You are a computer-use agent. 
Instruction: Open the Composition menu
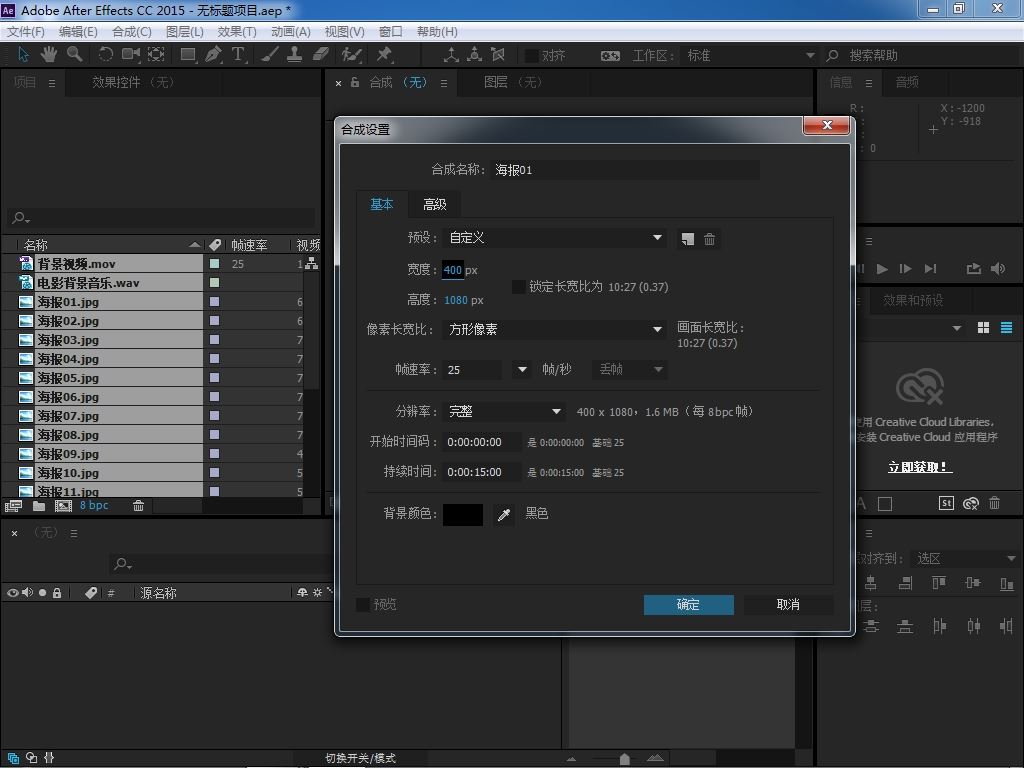pos(132,31)
